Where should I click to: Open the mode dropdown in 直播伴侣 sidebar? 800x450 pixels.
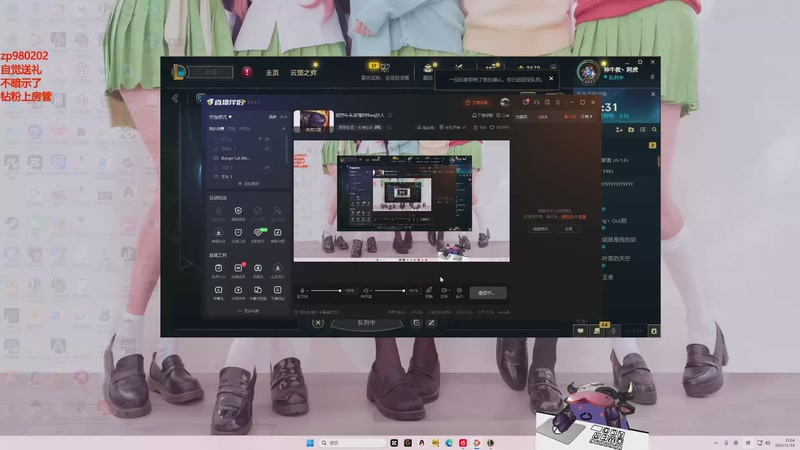[x=220, y=117]
